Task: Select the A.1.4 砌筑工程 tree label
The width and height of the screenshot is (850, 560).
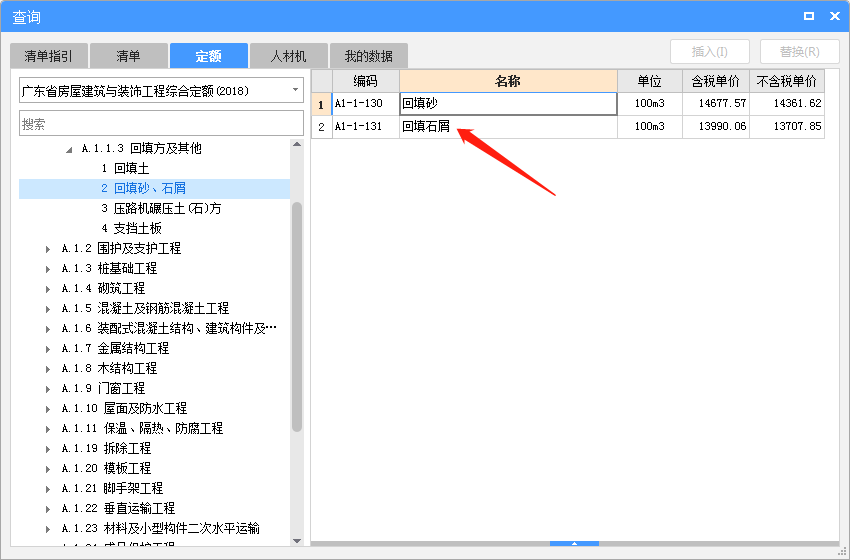Action: pyautogui.click(x=104, y=289)
